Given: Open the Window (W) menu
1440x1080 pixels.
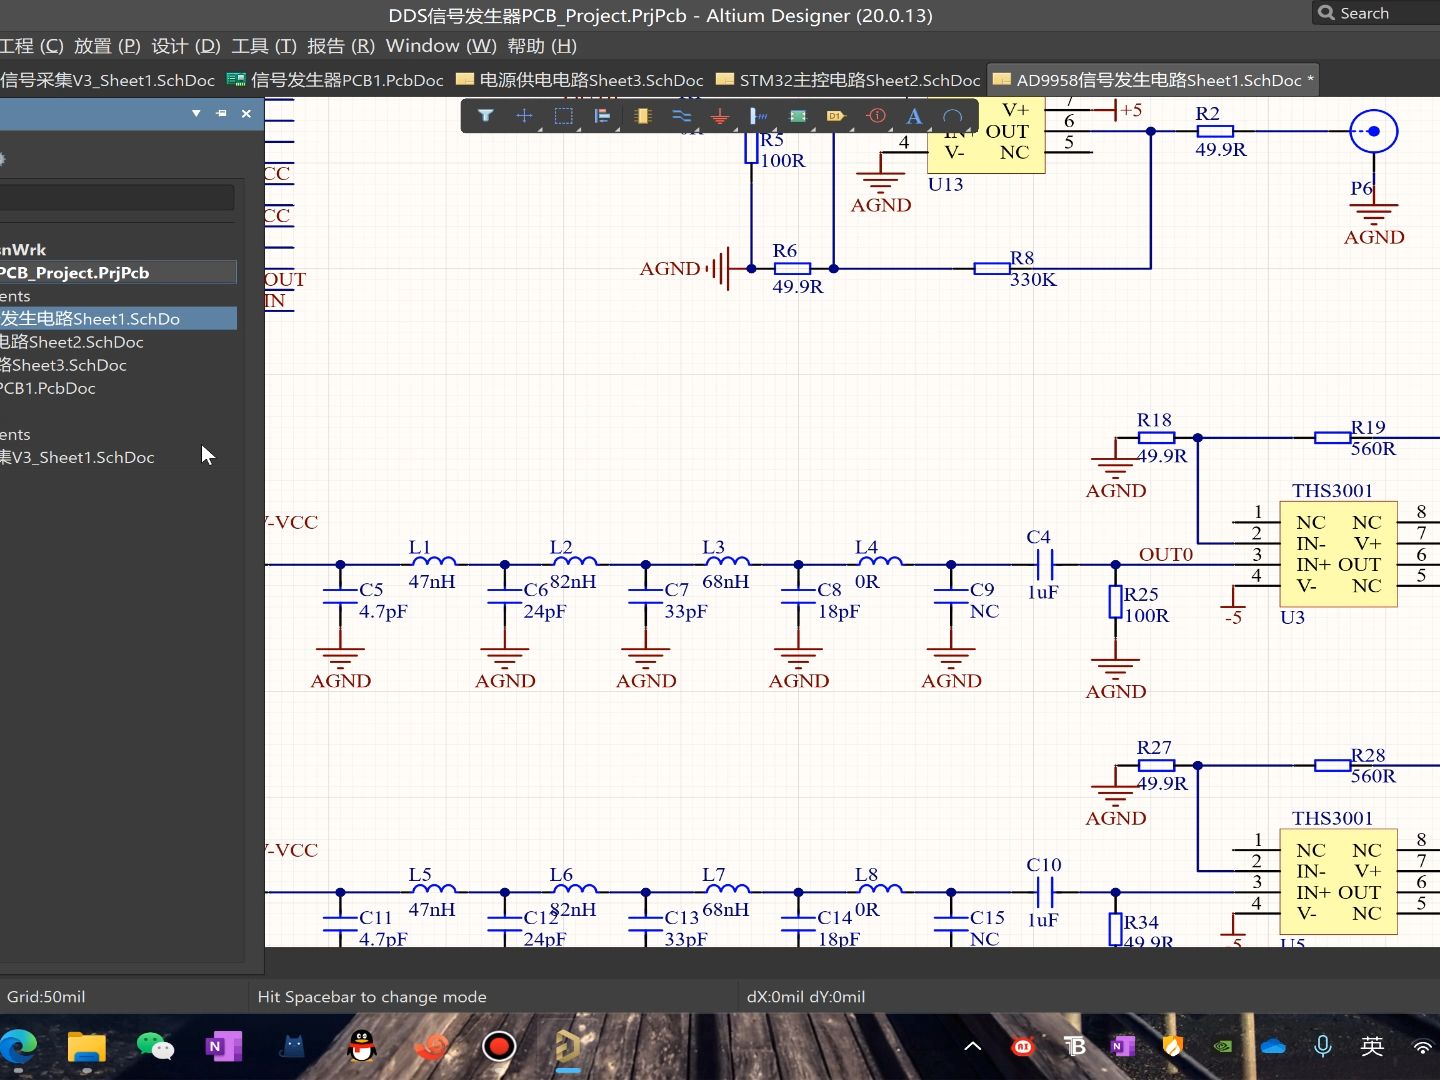Looking at the screenshot, I should pyautogui.click(x=441, y=46).
